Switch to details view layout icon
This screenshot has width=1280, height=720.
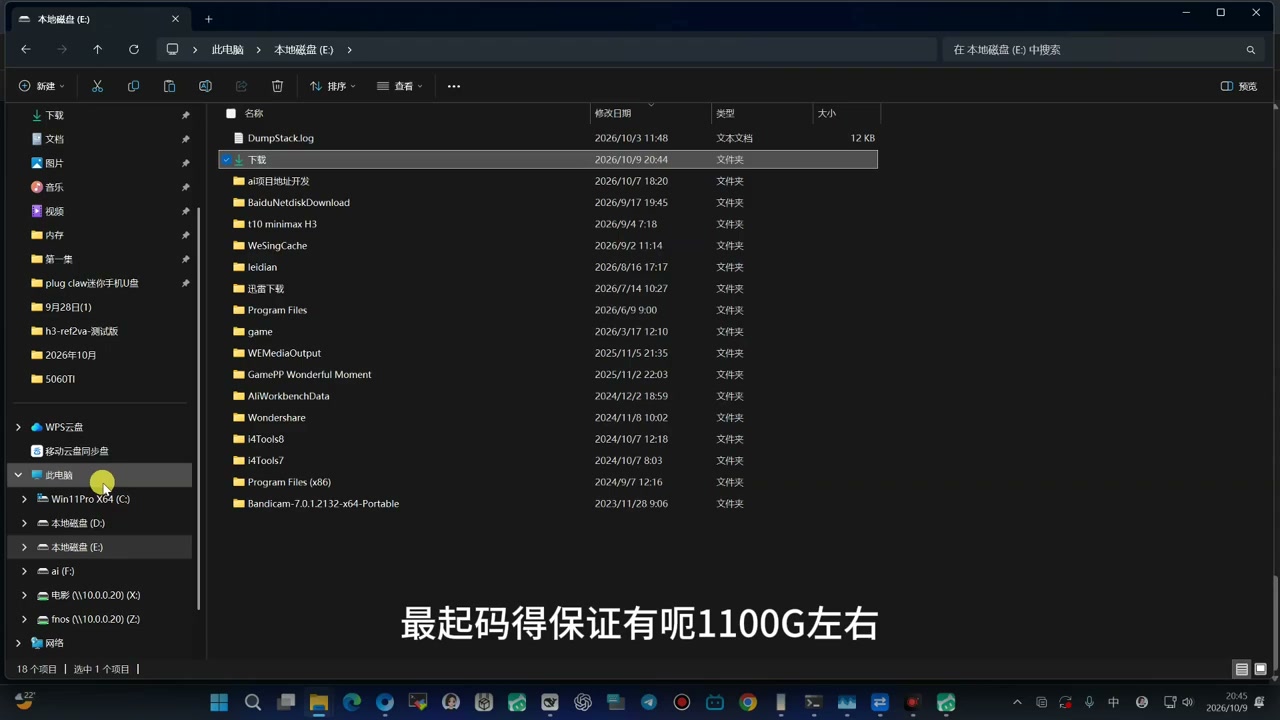click(1241, 669)
